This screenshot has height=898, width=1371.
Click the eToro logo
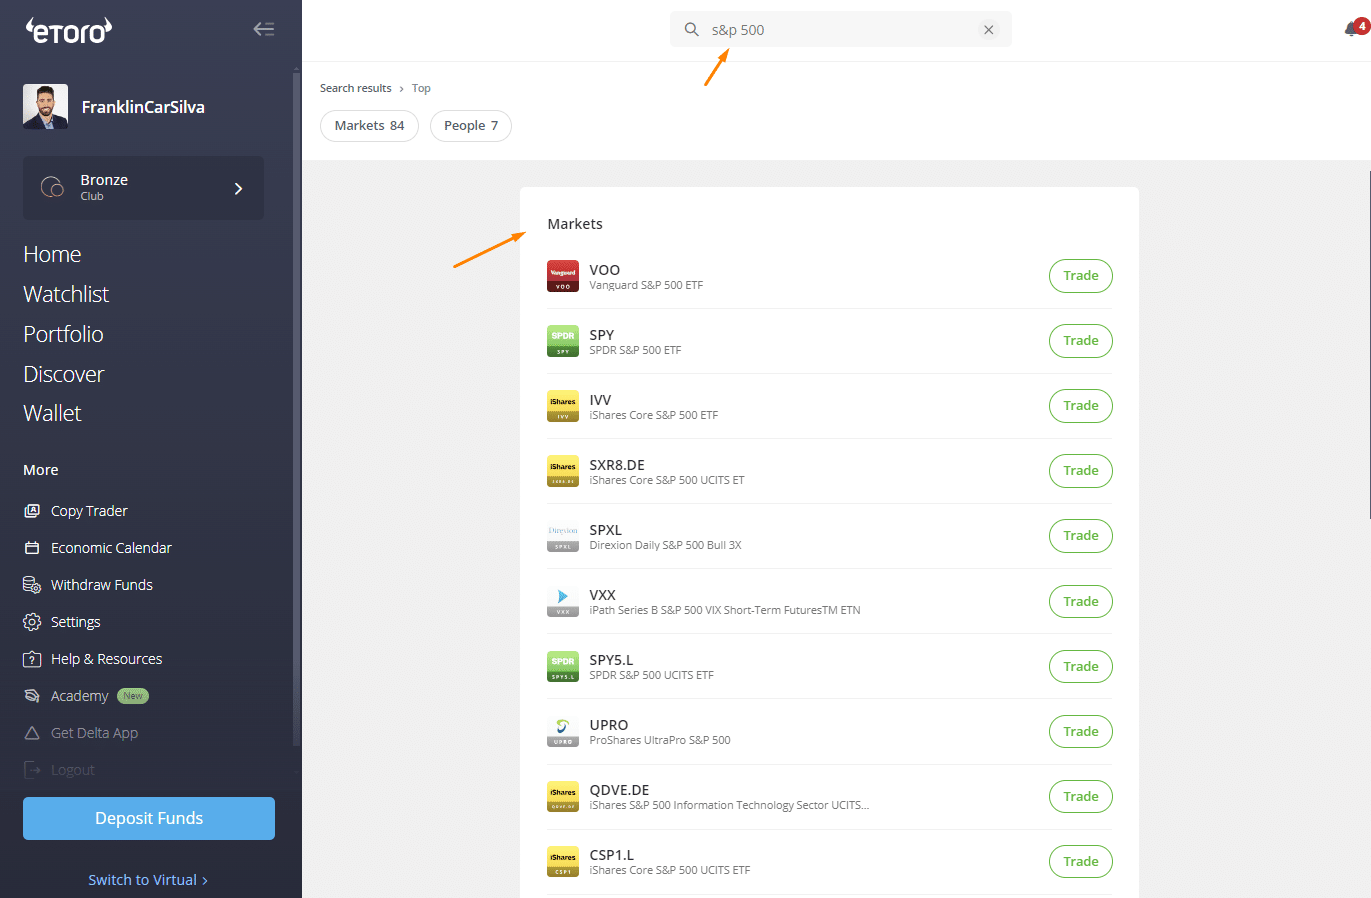[69, 31]
